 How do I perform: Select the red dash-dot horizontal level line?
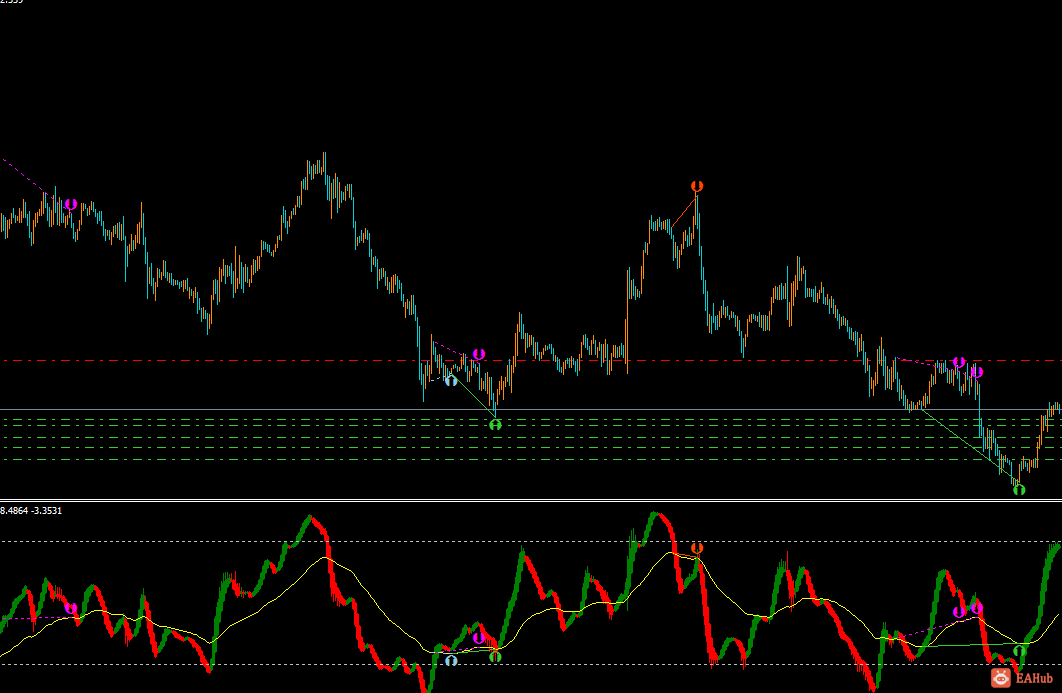pyautogui.click(x=531, y=360)
